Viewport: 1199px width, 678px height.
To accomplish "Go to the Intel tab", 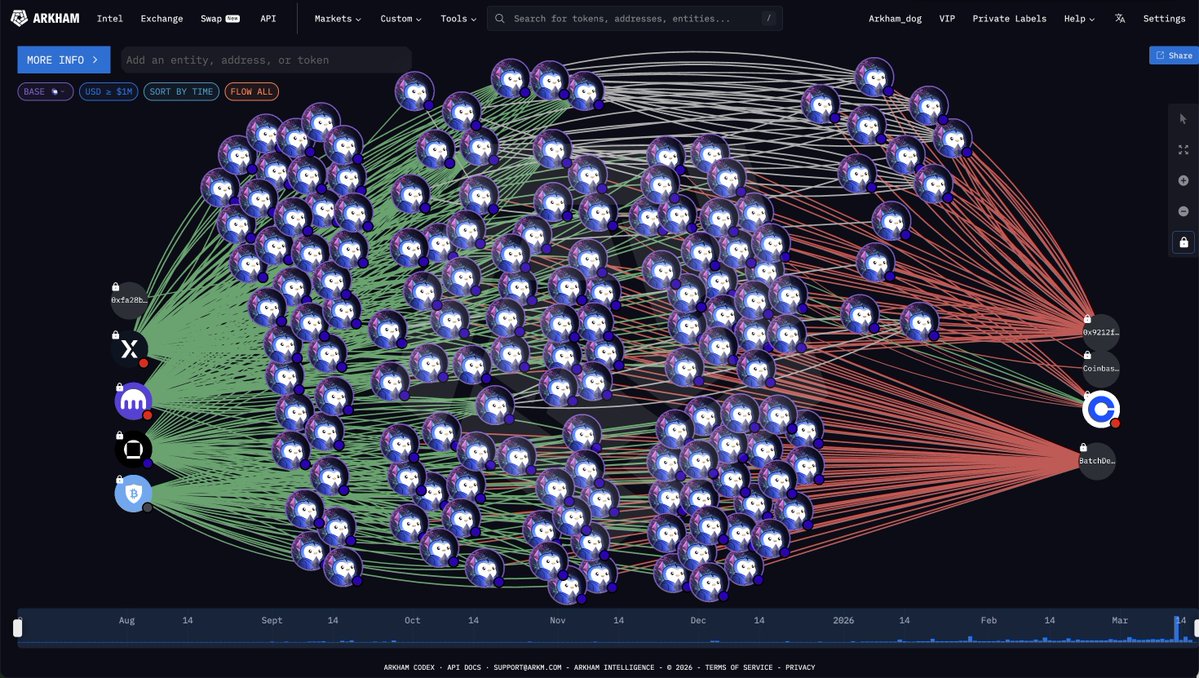I will point(109,18).
